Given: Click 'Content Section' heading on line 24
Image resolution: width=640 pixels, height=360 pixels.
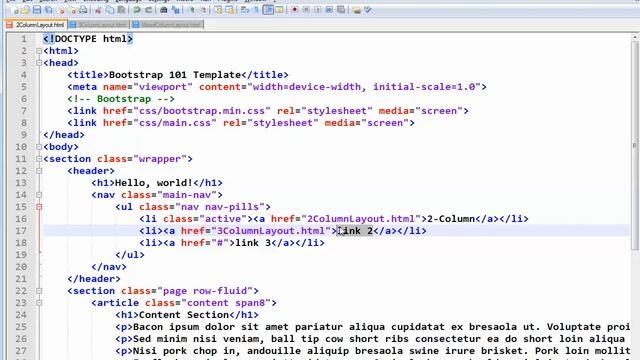Looking at the screenshot, I should pyautogui.click(x=184, y=315).
